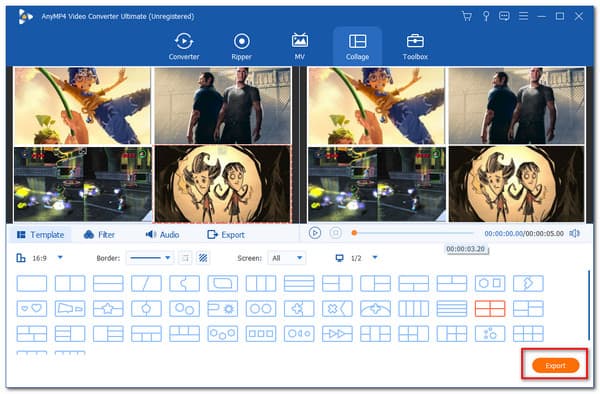Click the register key icon
Viewport: 600px width, 394px height.
[486, 16]
